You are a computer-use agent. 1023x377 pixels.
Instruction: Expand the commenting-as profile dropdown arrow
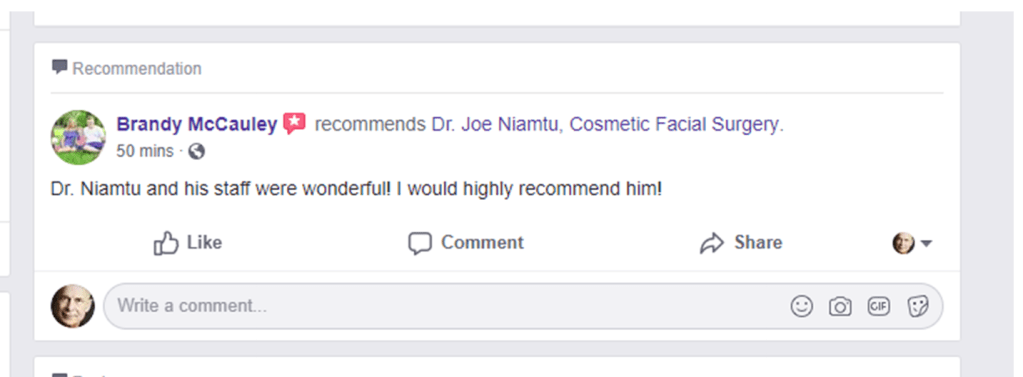click(x=926, y=244)
